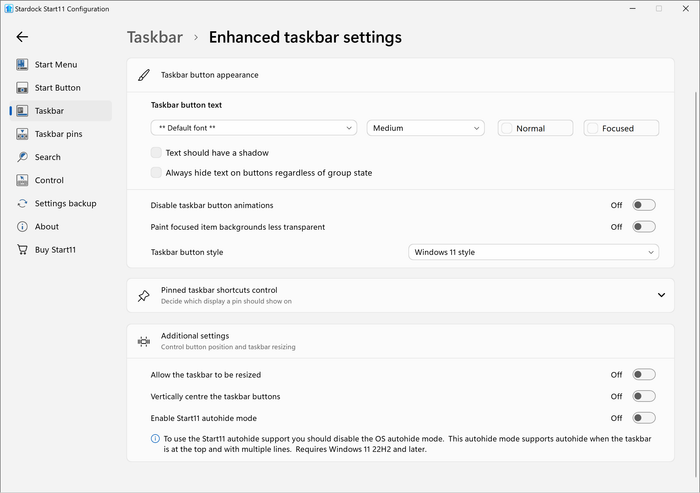The width and height of the screenshot is (700, 493).
Task: Pick the Focused text color swatch
Action: pos(621,128)
